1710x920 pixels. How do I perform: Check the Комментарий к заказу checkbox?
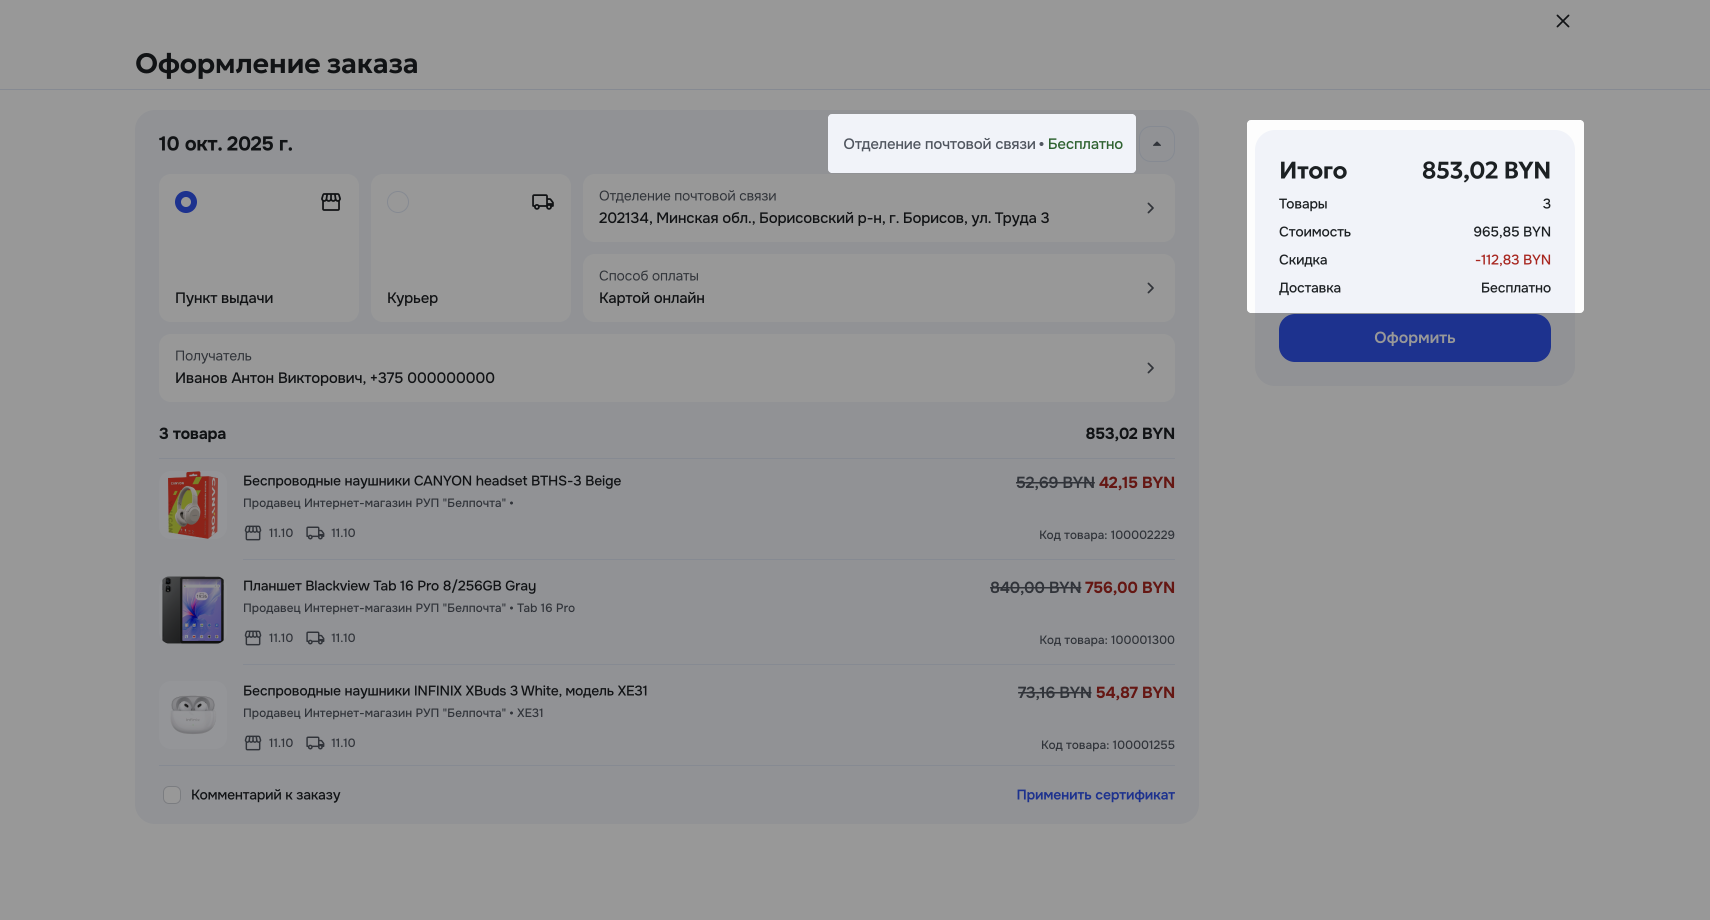(172, 795)
